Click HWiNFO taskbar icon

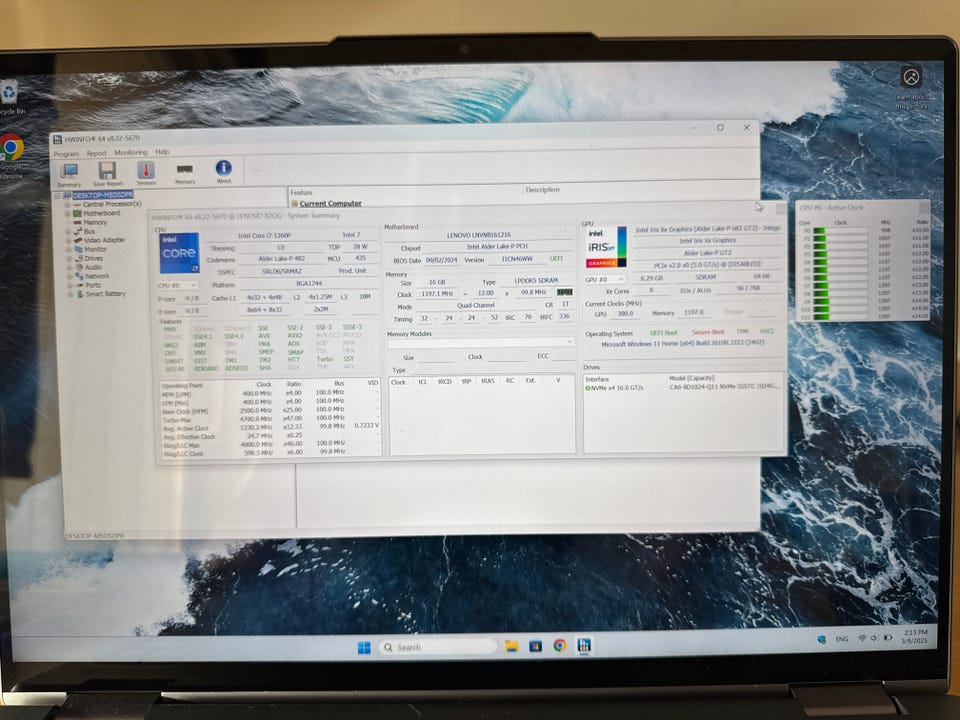point(583,645)
